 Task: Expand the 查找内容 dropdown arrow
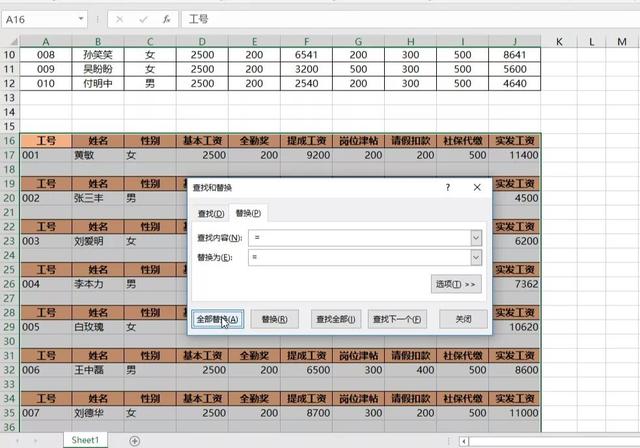pyautogui.click(x=475, y=237)
